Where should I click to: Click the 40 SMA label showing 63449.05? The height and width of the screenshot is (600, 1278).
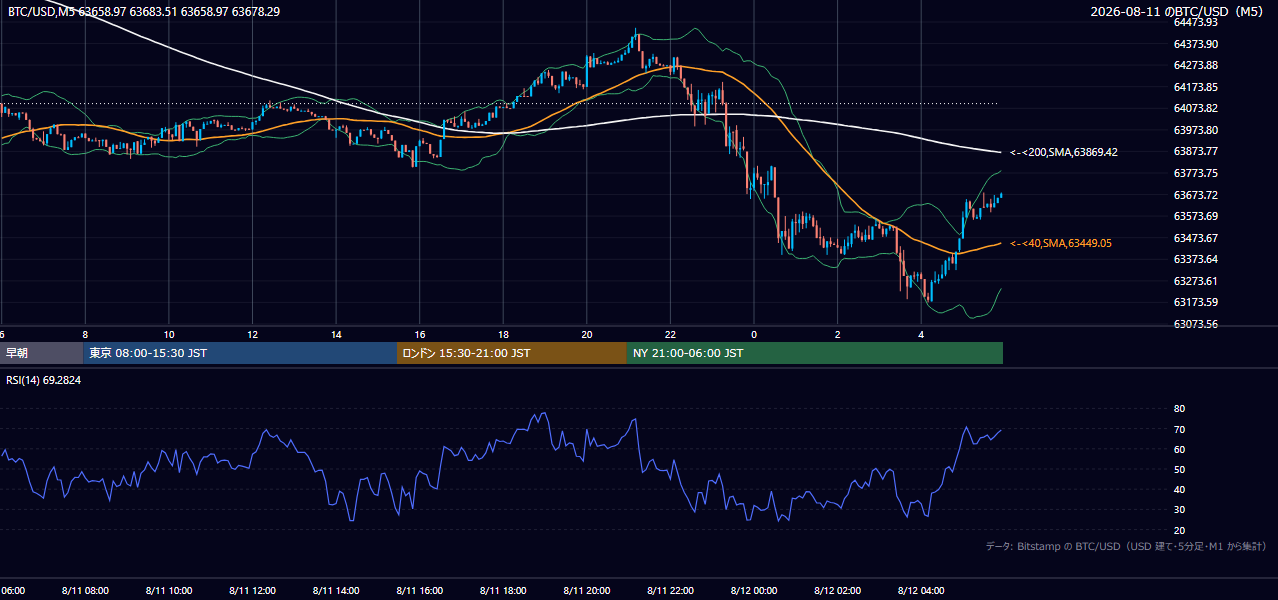(x=1060, y=243)
